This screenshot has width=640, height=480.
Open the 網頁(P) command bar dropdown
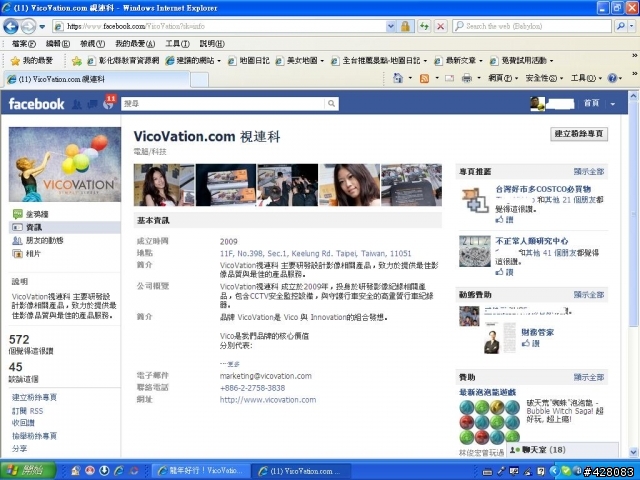[503, 78]
